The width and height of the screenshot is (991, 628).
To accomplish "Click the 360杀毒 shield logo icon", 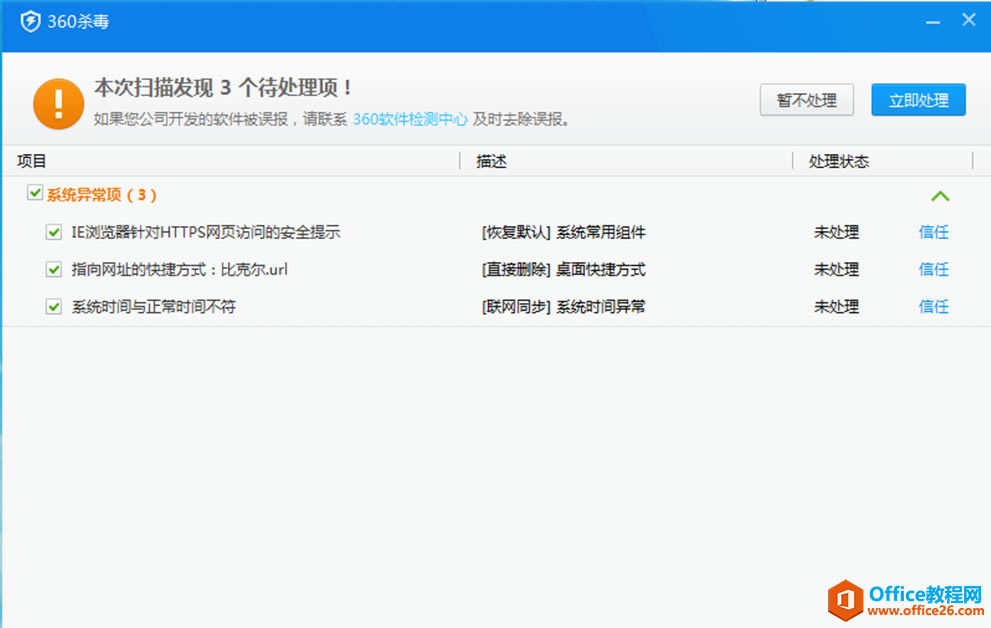I will tap(30, 21).
